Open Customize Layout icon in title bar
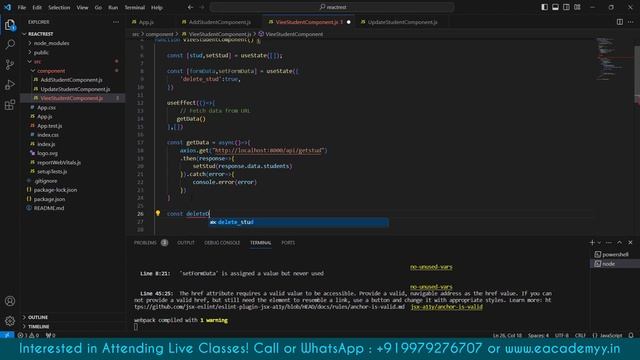 tap(577, 7)
